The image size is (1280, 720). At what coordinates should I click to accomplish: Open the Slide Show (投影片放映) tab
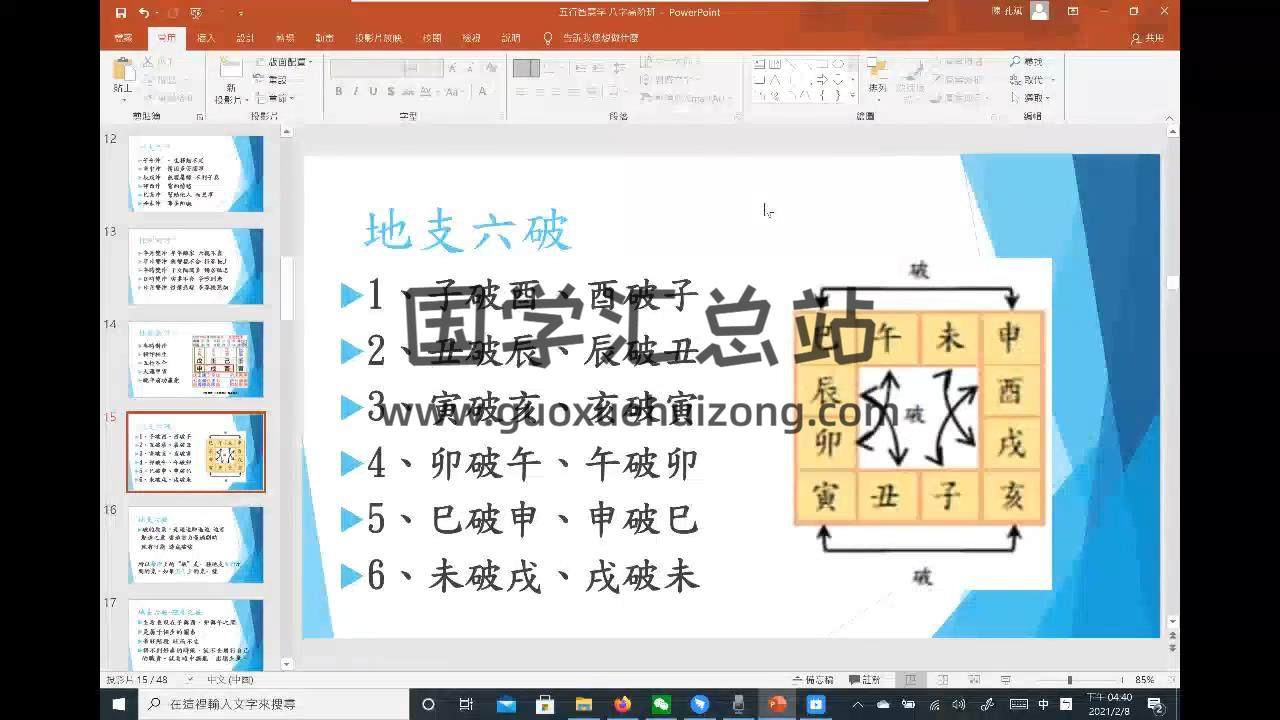(x=378, y=38)
